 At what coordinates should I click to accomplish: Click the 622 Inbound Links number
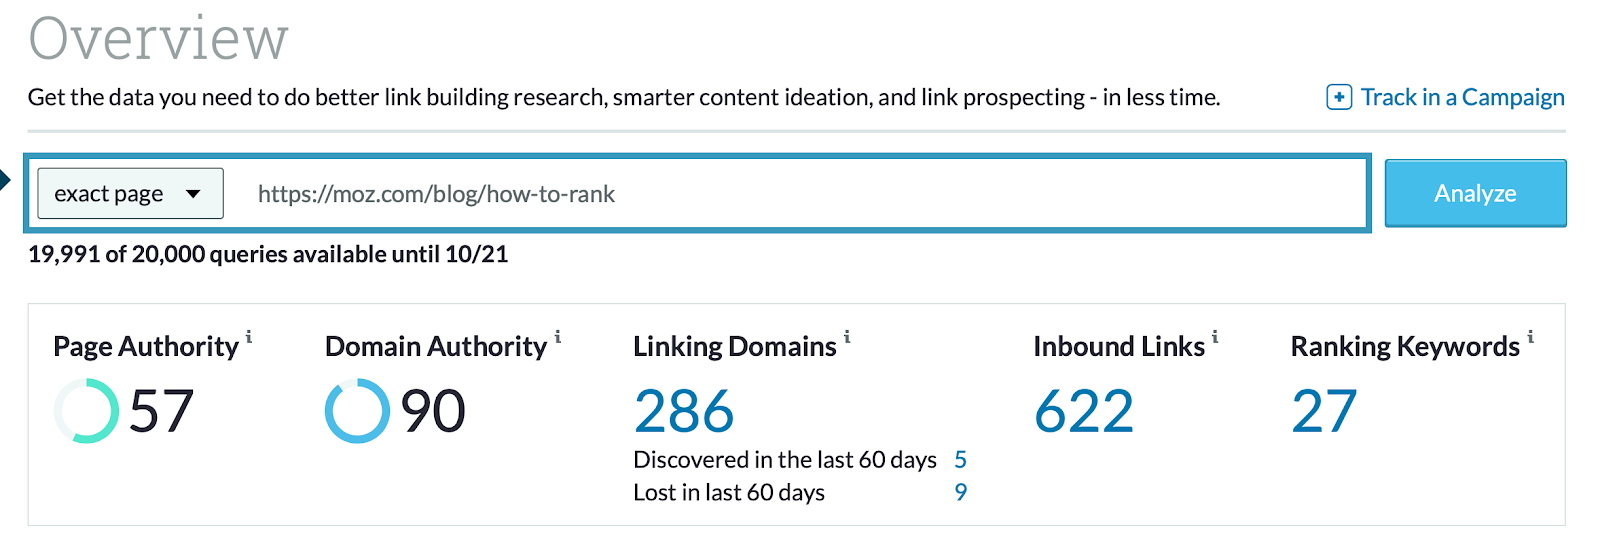pyautogui.click(x=1084, y=412)
